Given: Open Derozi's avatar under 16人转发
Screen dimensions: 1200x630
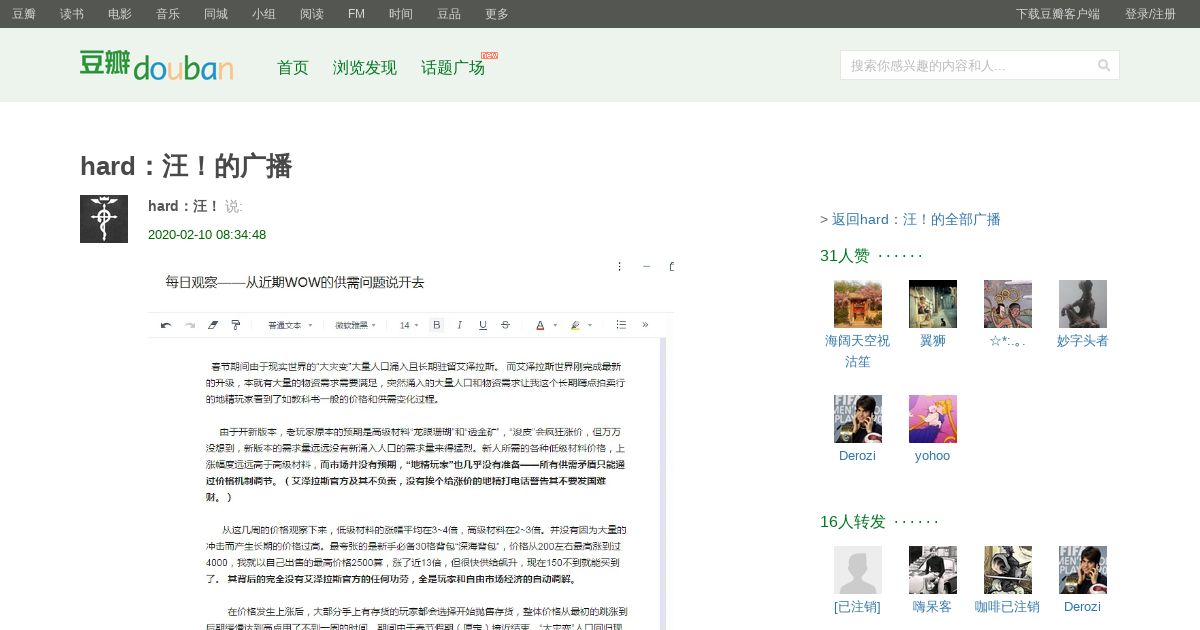Looking at the screenshot, I should (1083, 570).
